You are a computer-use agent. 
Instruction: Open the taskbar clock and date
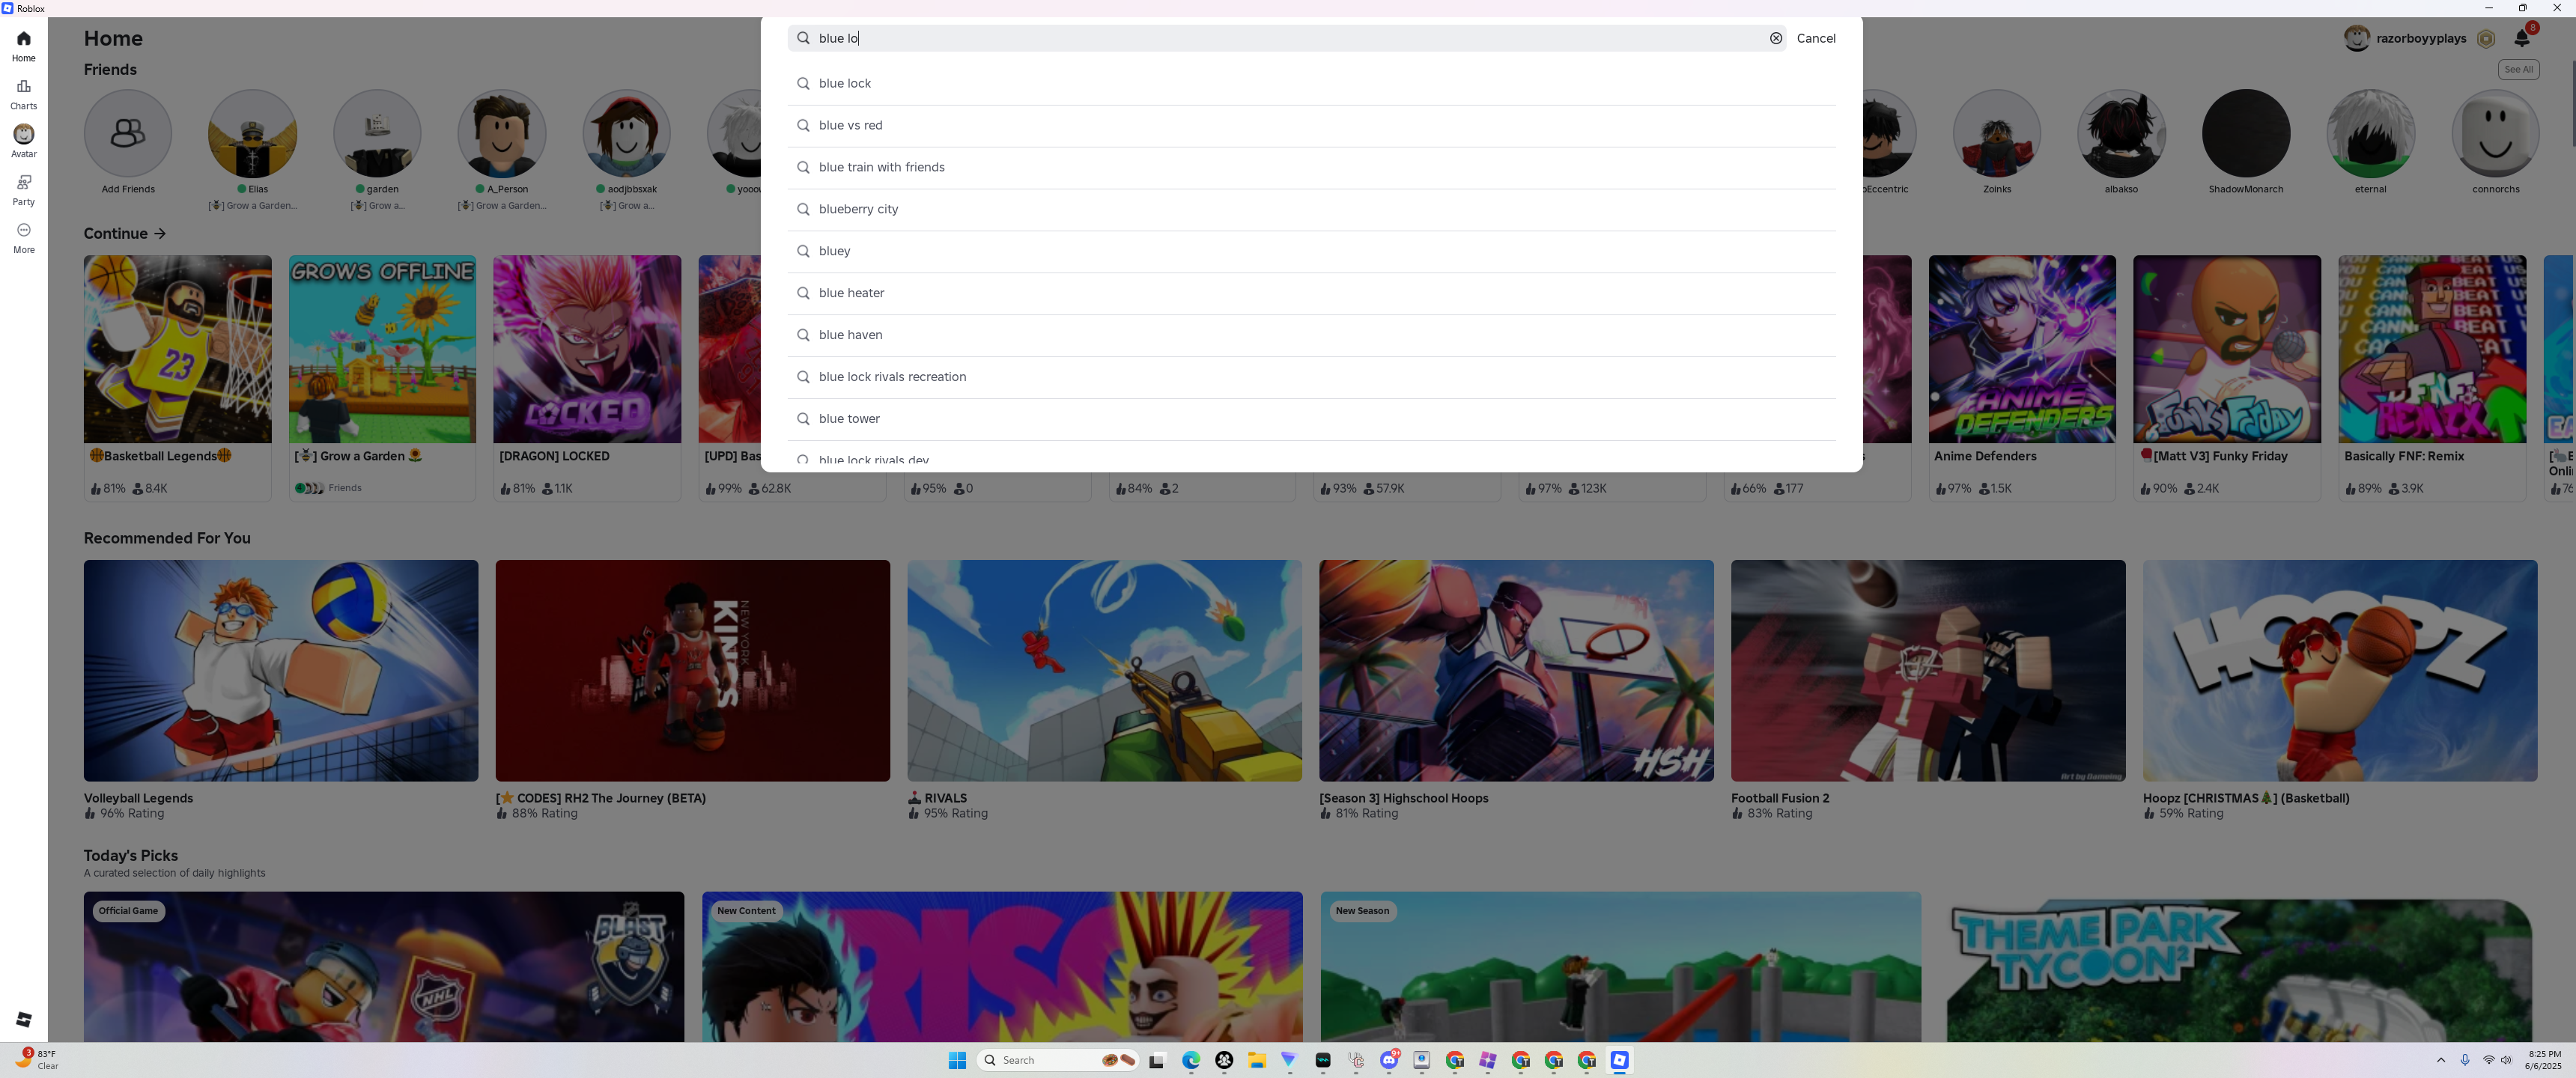(x=2543, y=1060)
